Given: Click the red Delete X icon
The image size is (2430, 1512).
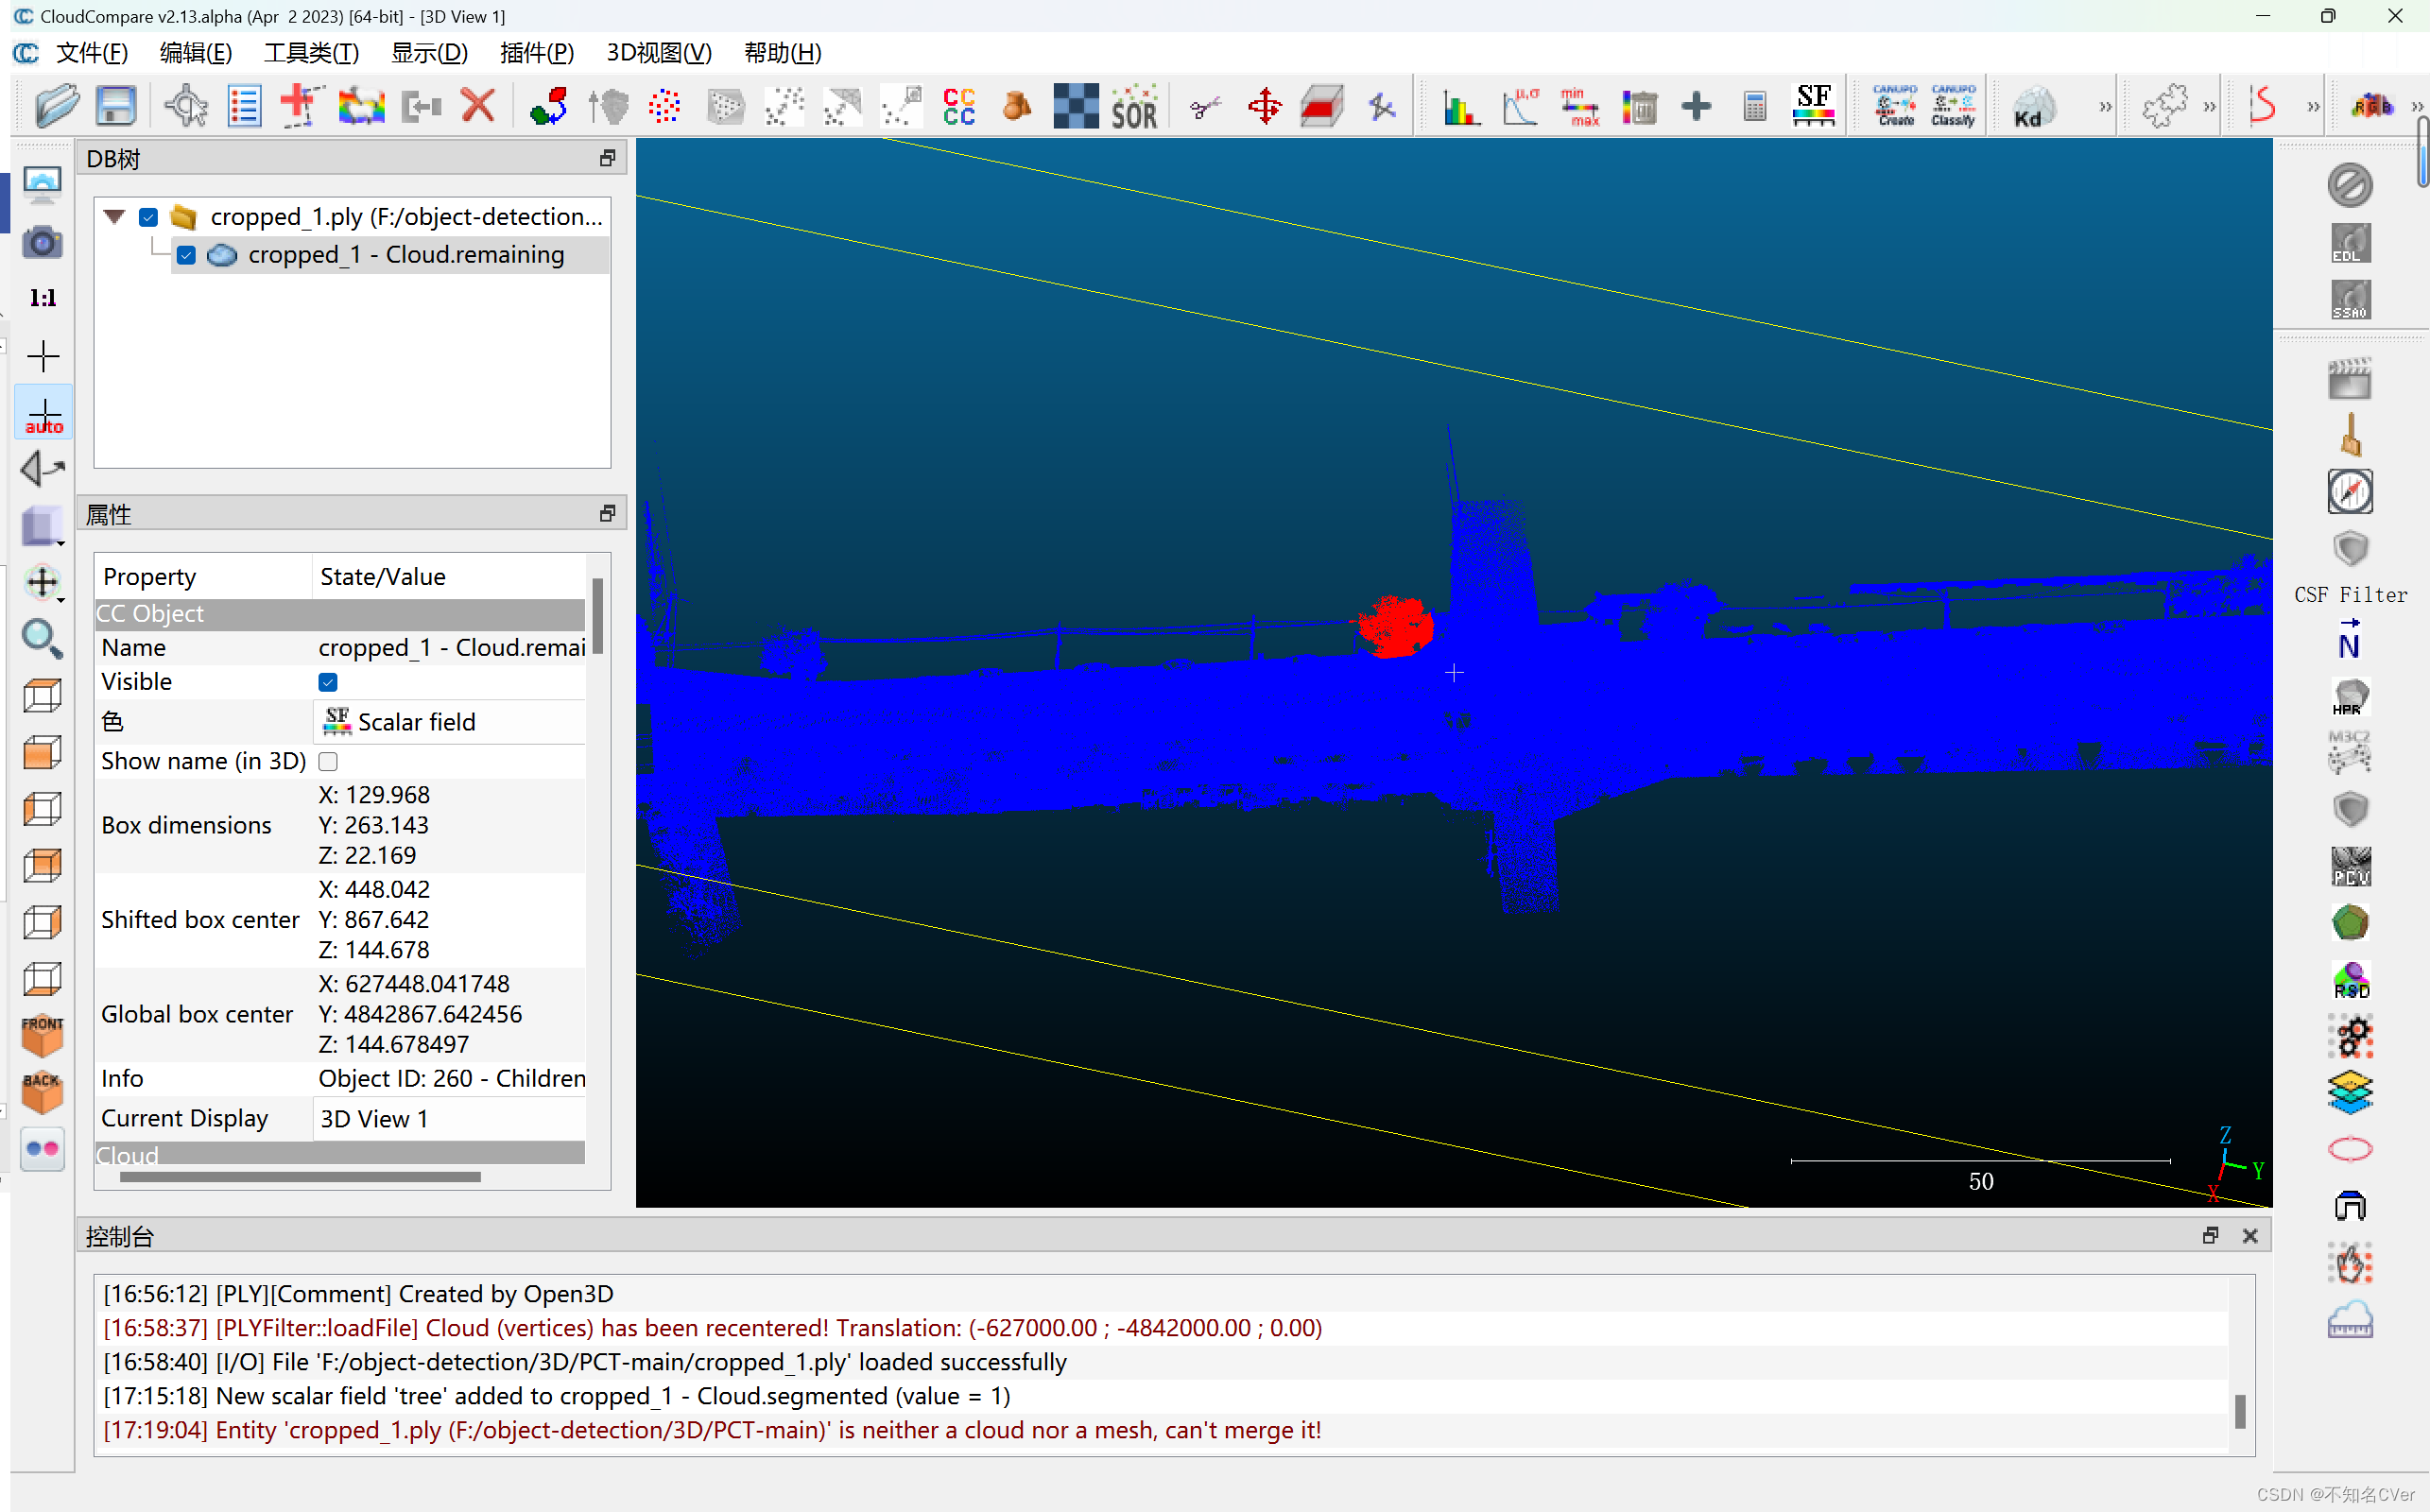Looking at the screenshot, I should 478,105.
